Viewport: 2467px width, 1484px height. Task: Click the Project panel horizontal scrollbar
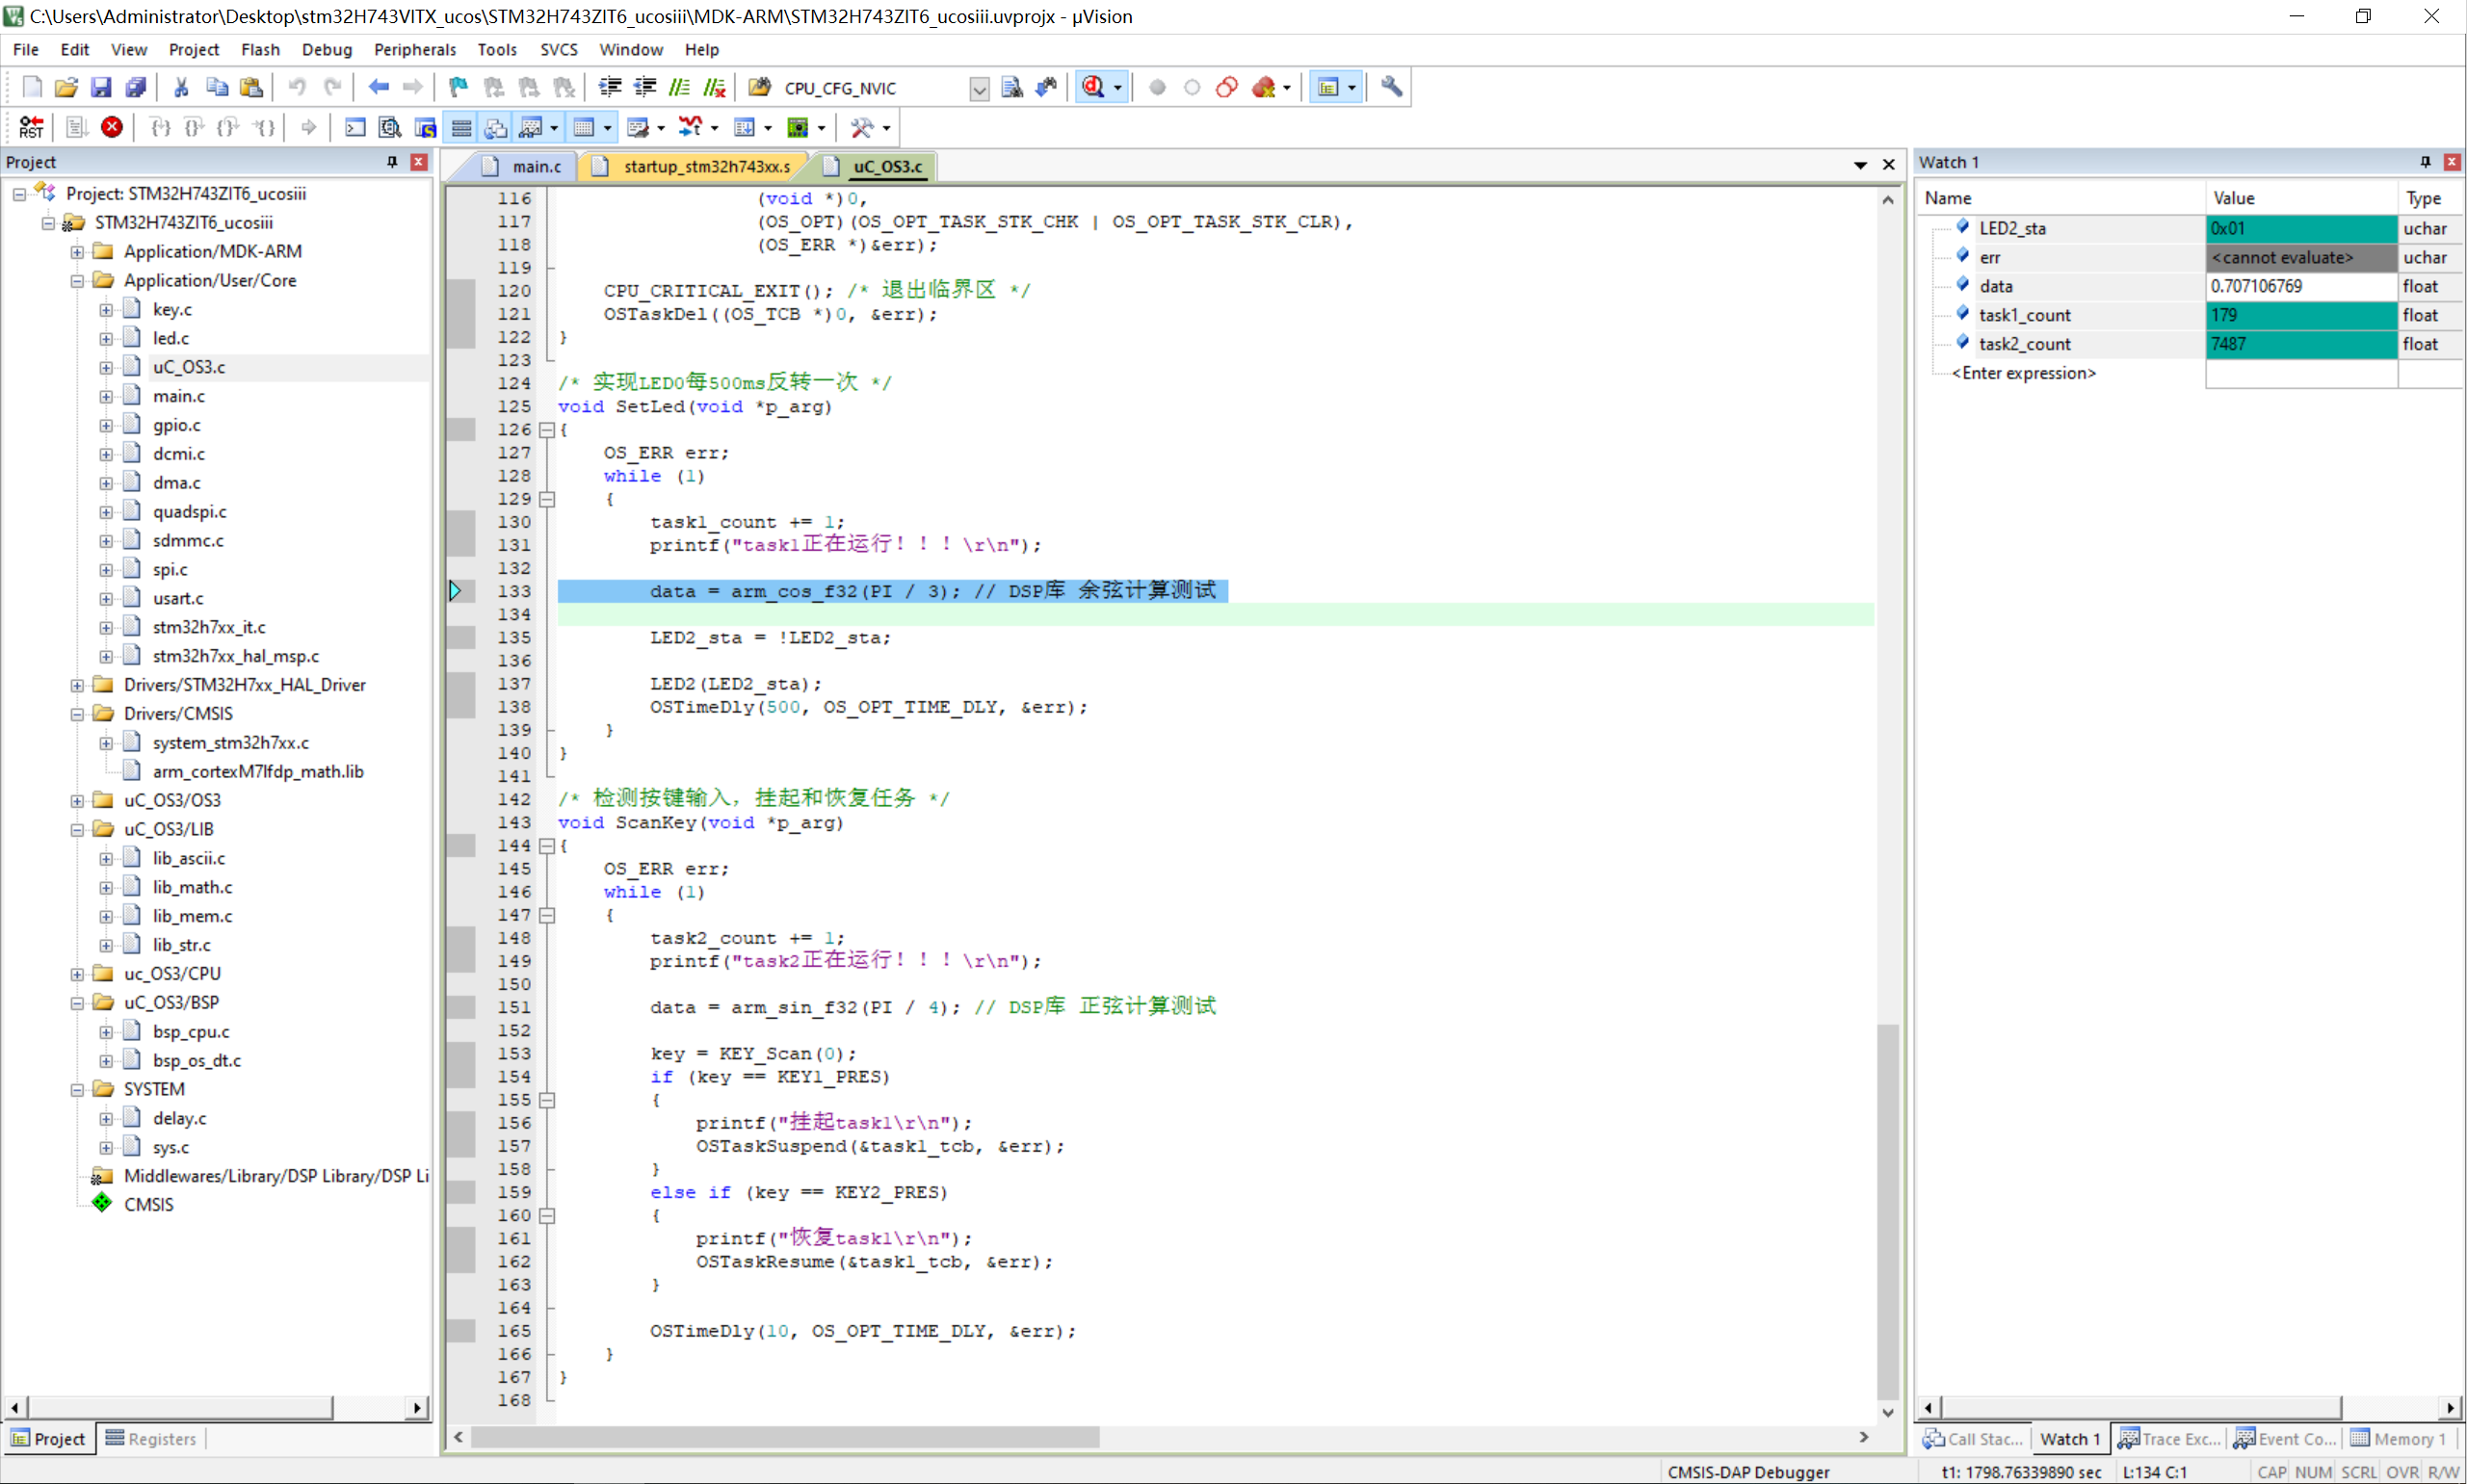(179, 1407)
